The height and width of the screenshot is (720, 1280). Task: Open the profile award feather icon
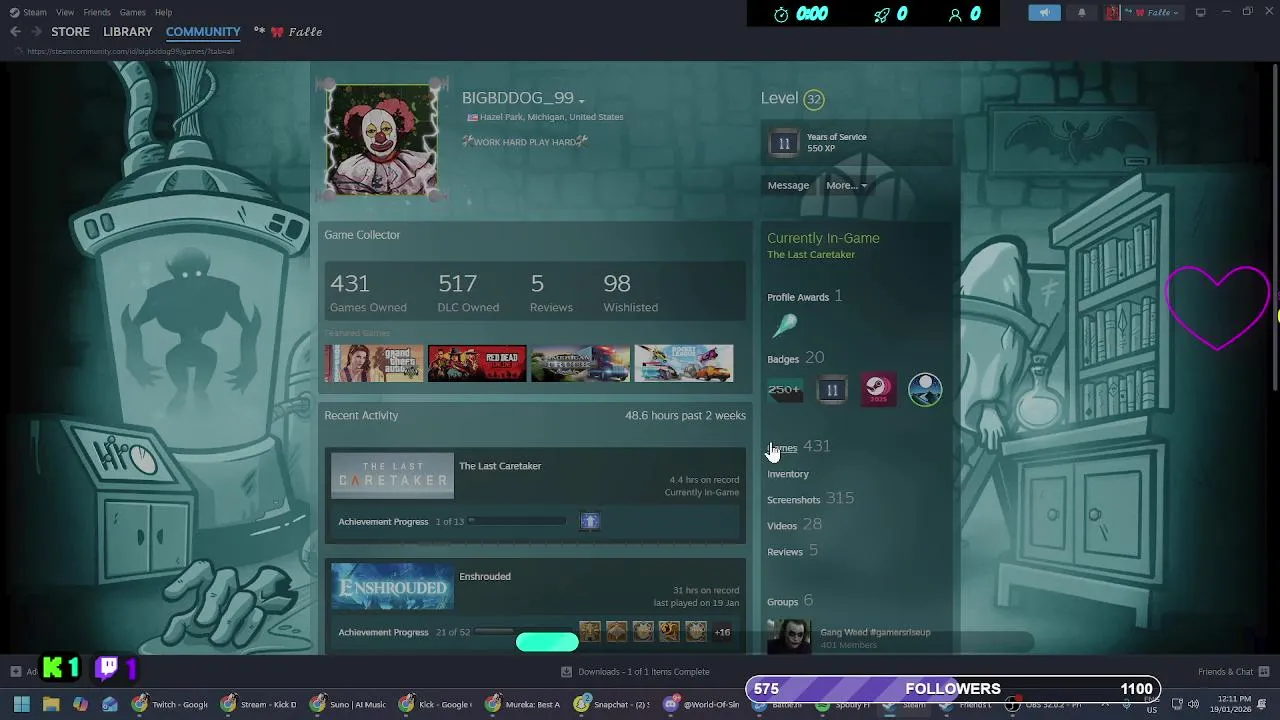click(x=785, y=326)
